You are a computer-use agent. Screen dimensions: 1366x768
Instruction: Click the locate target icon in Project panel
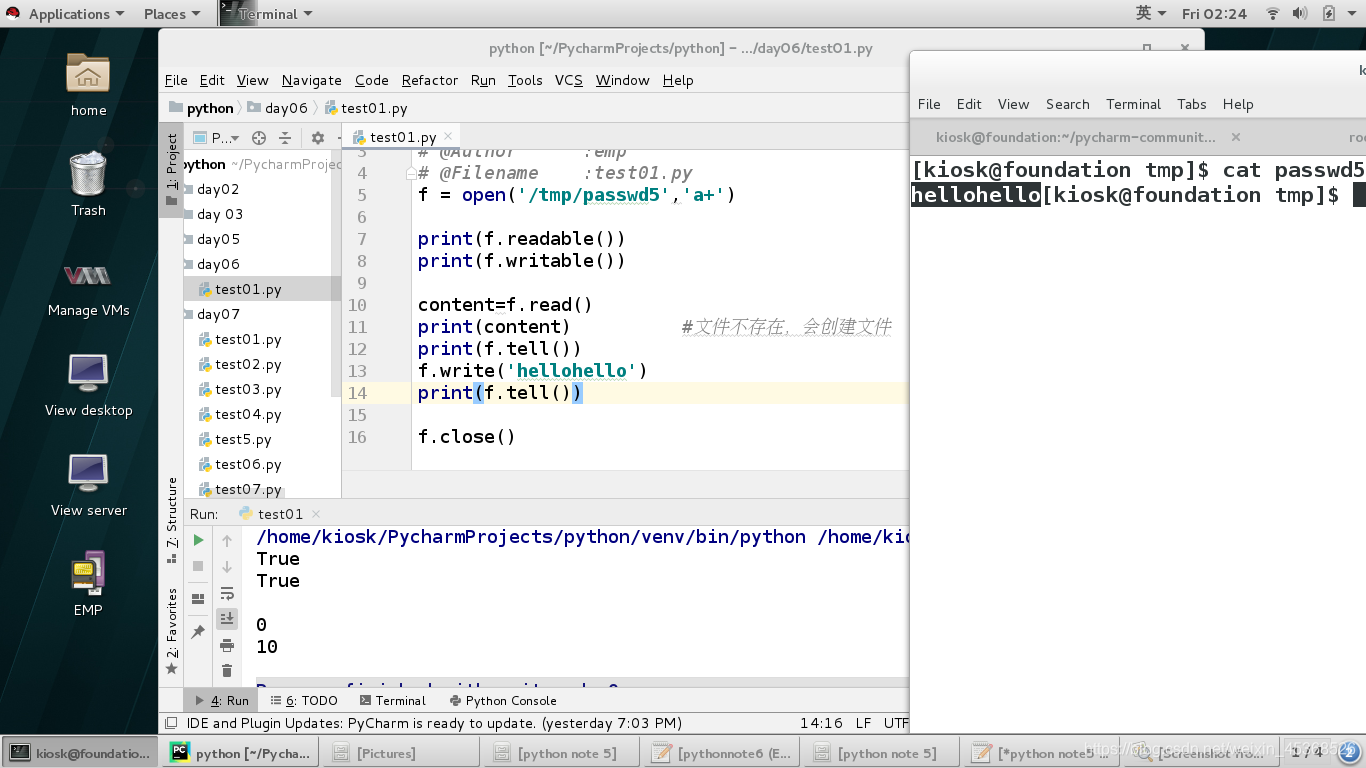259,138
